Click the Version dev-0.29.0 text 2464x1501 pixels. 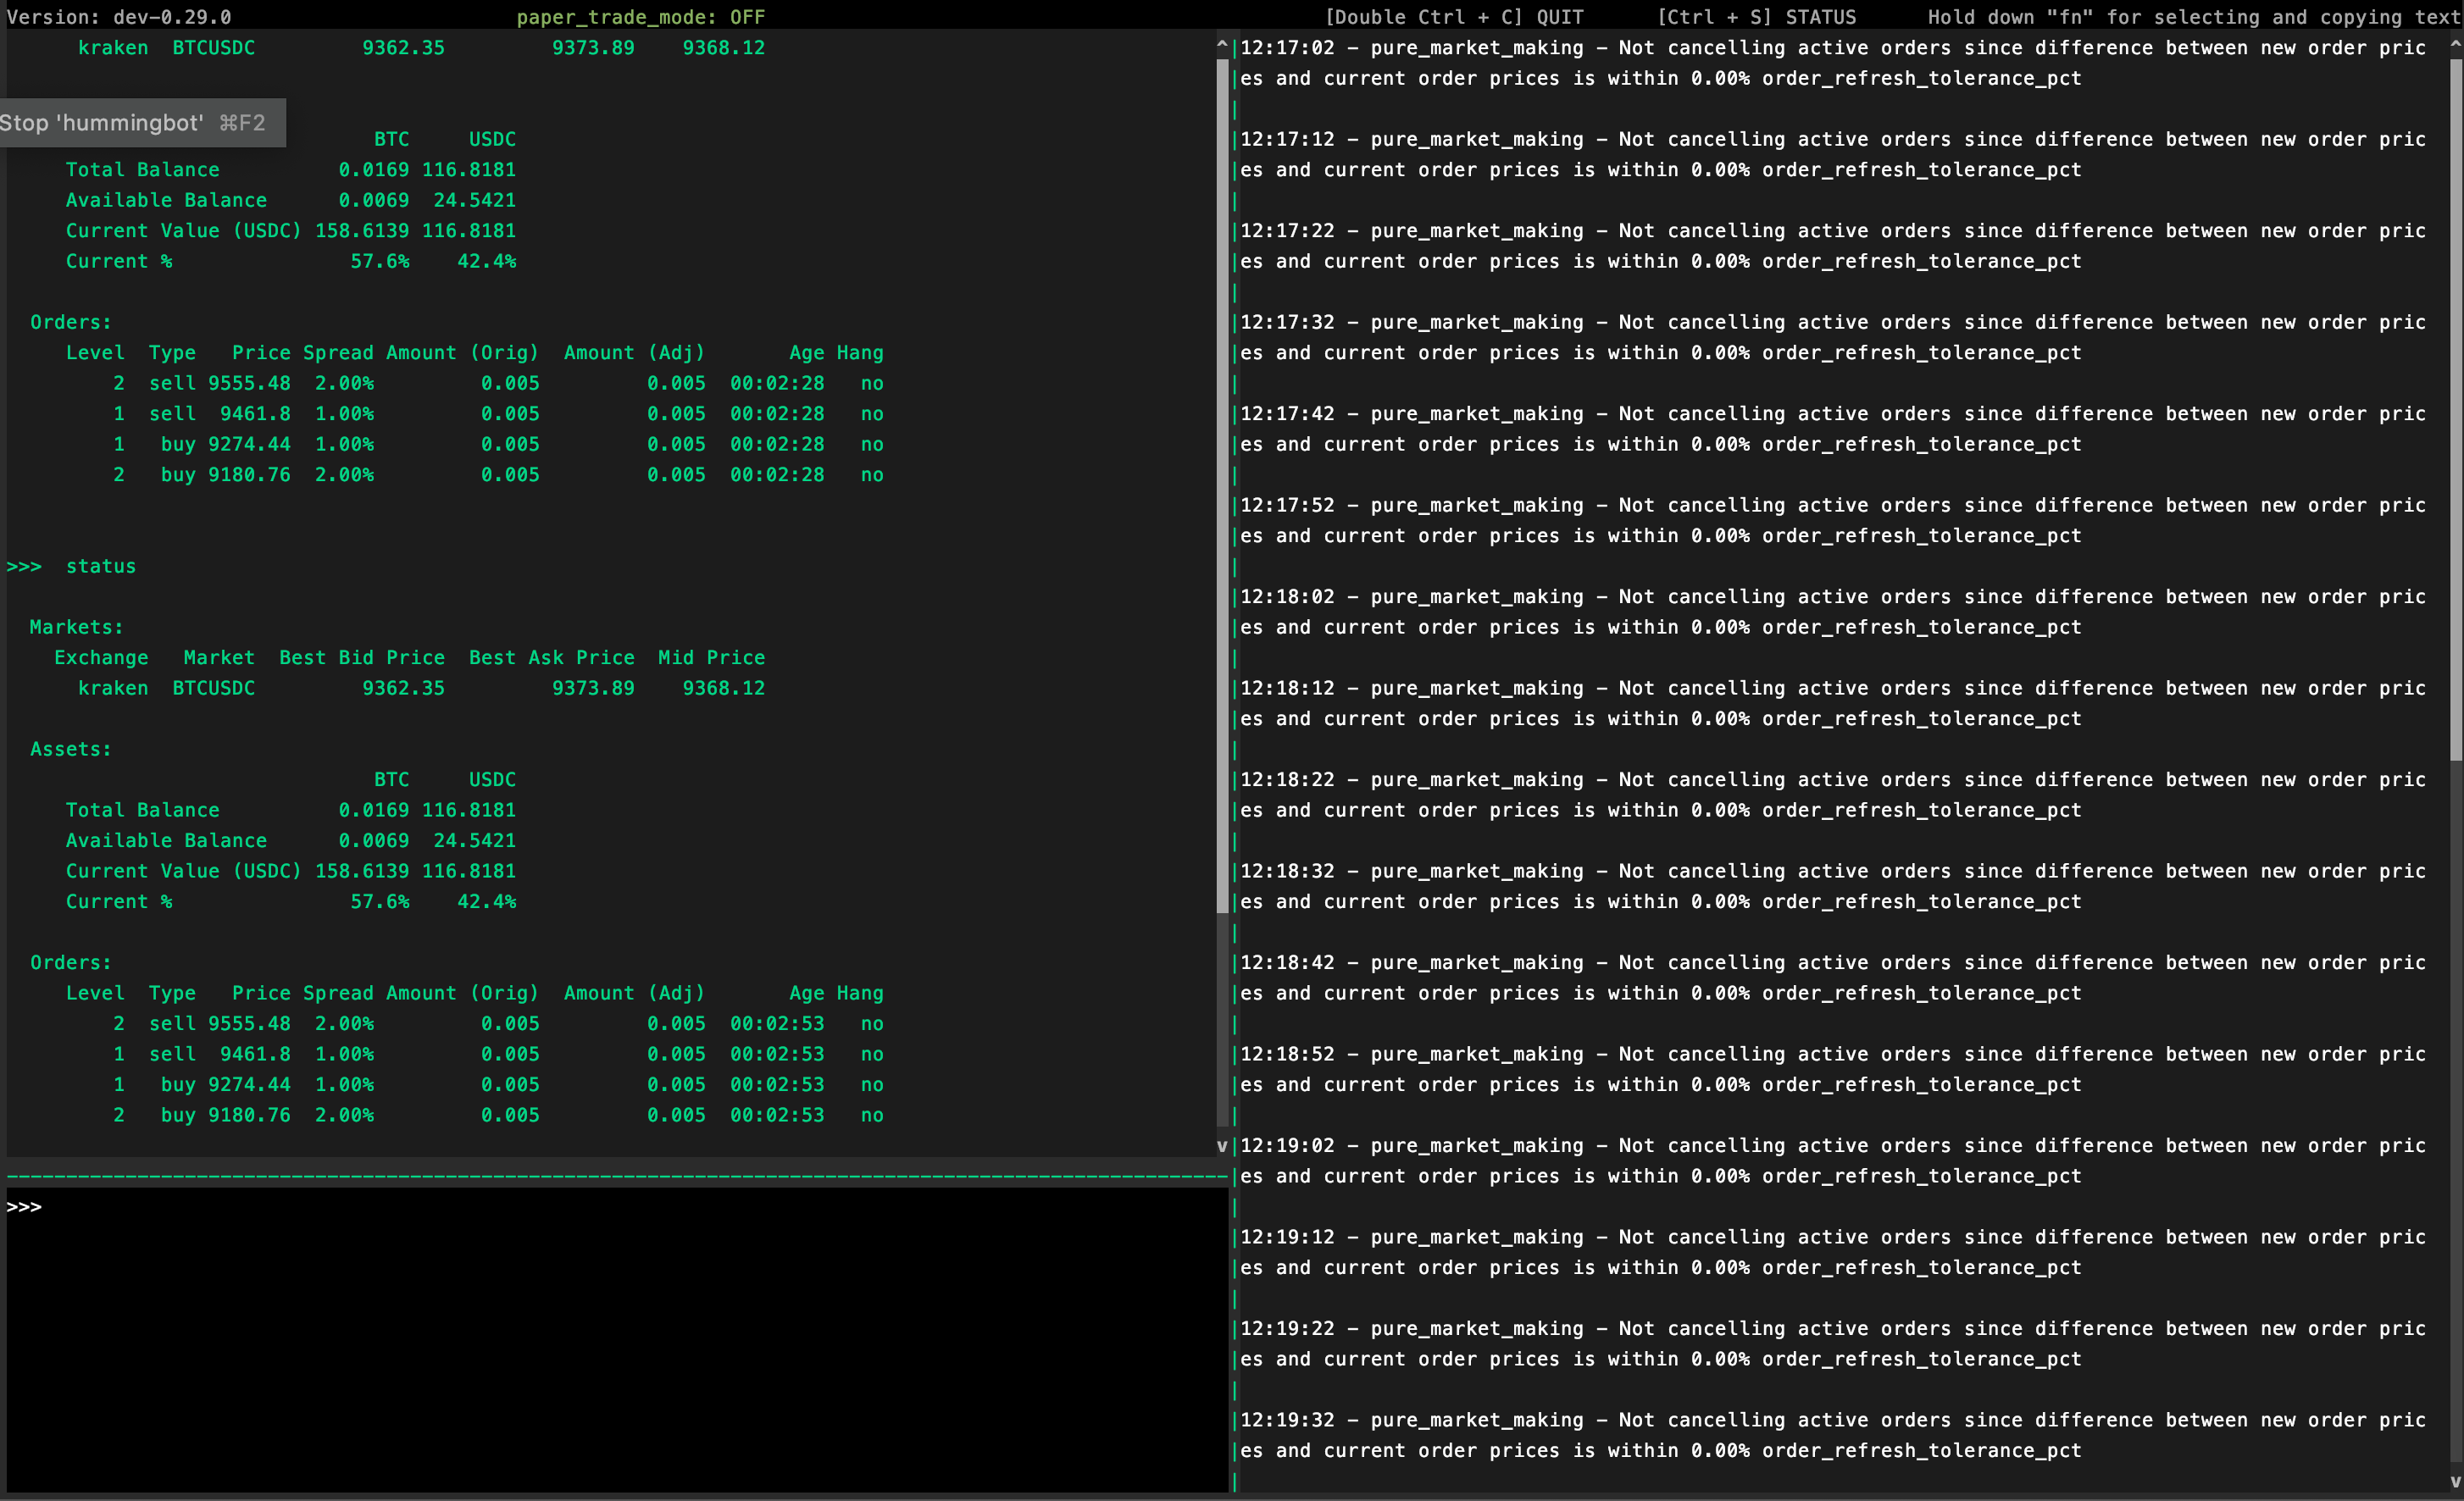point(118,17)
